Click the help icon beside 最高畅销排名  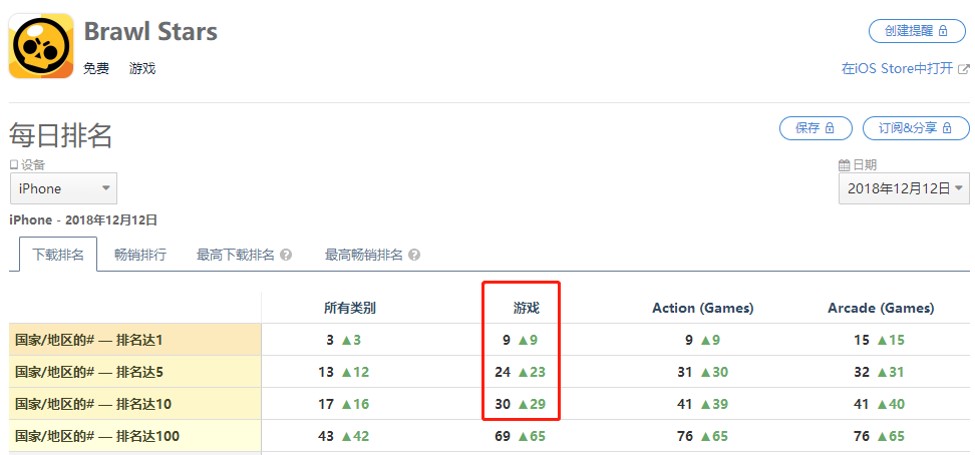(x=414, y=255)
